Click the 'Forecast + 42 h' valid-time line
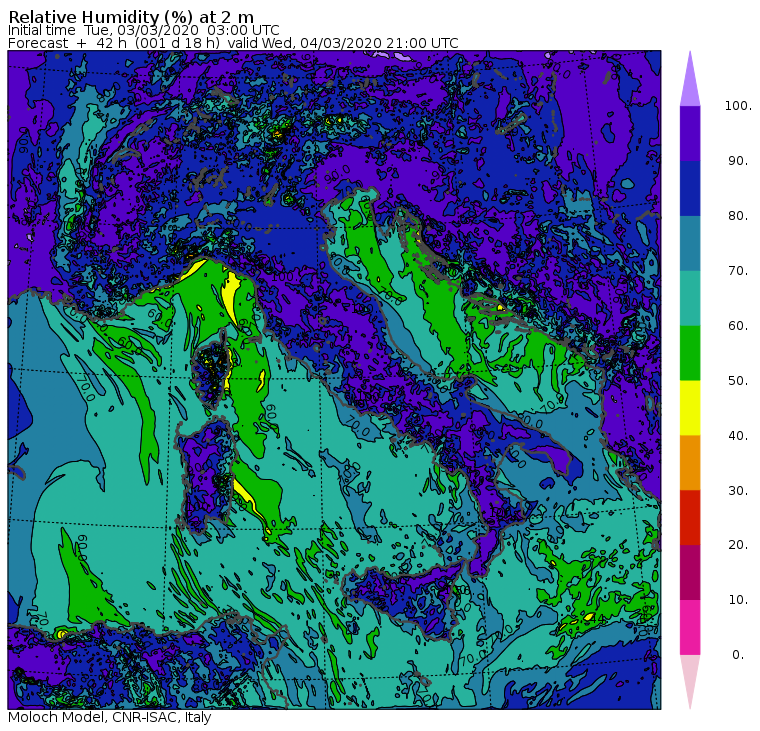This screenshot has width=760, height=731. coord(233,43)
